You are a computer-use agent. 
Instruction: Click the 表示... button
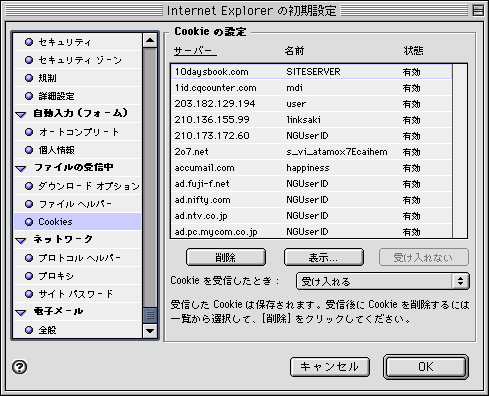pyautogui.click(x=324, y=257)
